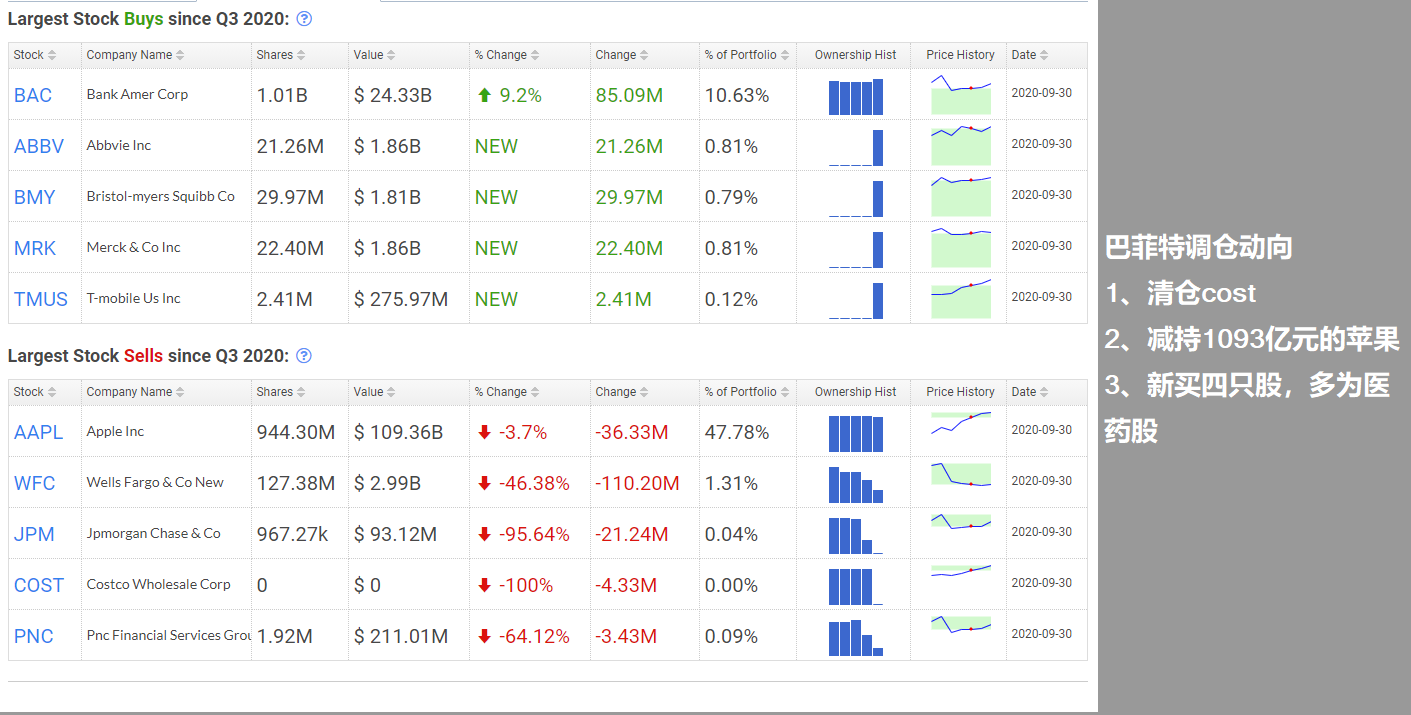
Task: Open the PNC stock link
Action: pos(34,636)
